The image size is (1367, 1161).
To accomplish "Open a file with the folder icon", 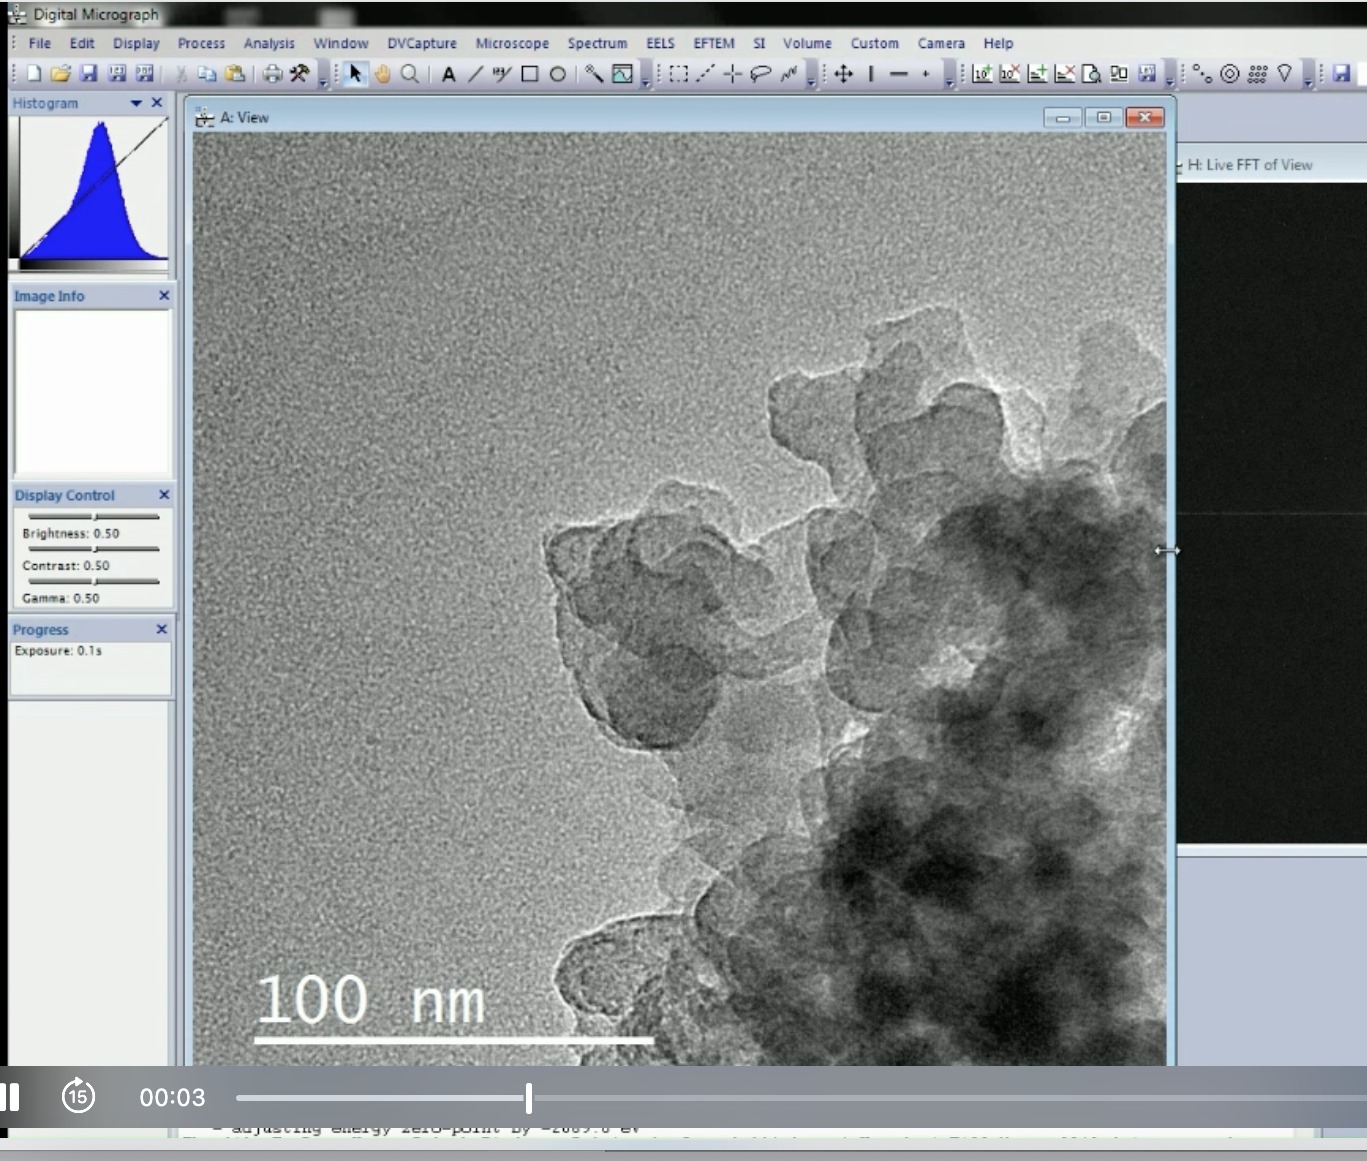I will pyautogui.click(x=61, y=74).
